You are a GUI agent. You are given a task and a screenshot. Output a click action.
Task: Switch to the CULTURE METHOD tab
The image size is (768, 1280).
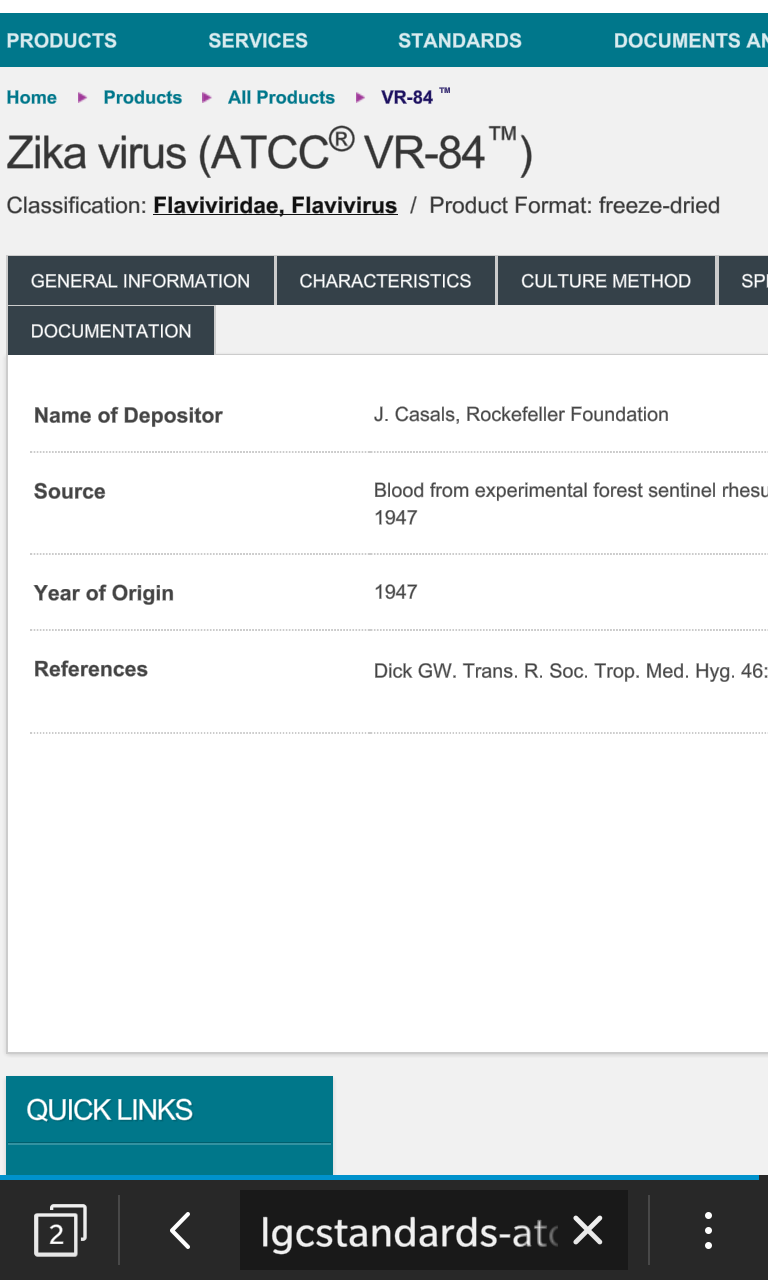point(606,281)
